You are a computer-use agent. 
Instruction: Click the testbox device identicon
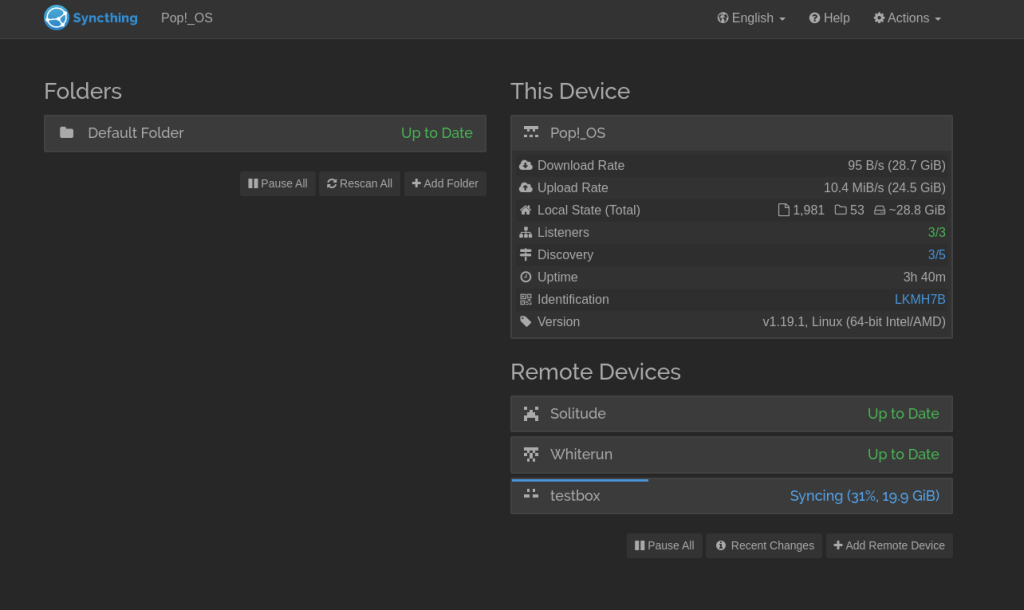coord(531,495)
